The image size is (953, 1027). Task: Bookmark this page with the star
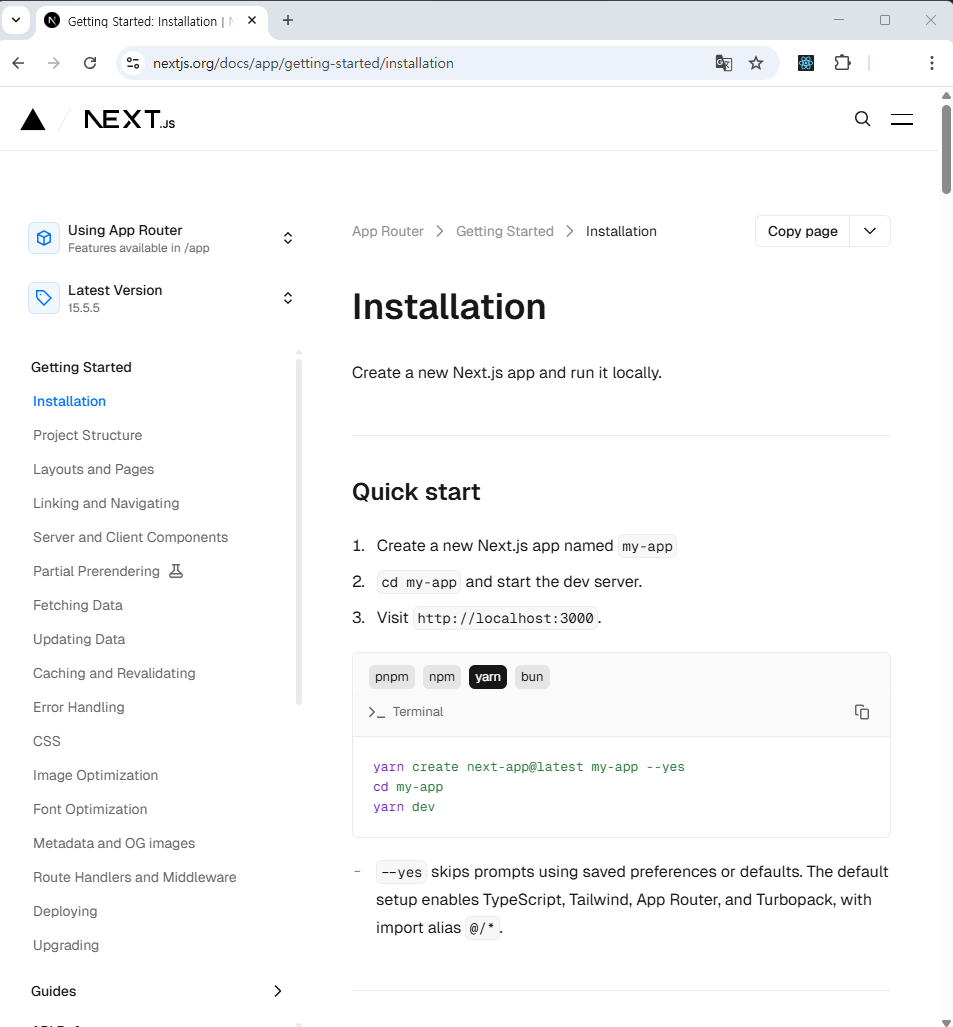click(x=756, y=63)
